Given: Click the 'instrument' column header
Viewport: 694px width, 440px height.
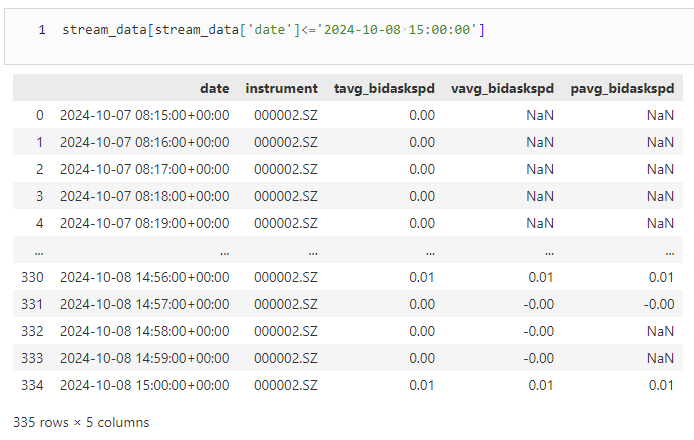Looking at the screenshot, I should pos(281,88).
